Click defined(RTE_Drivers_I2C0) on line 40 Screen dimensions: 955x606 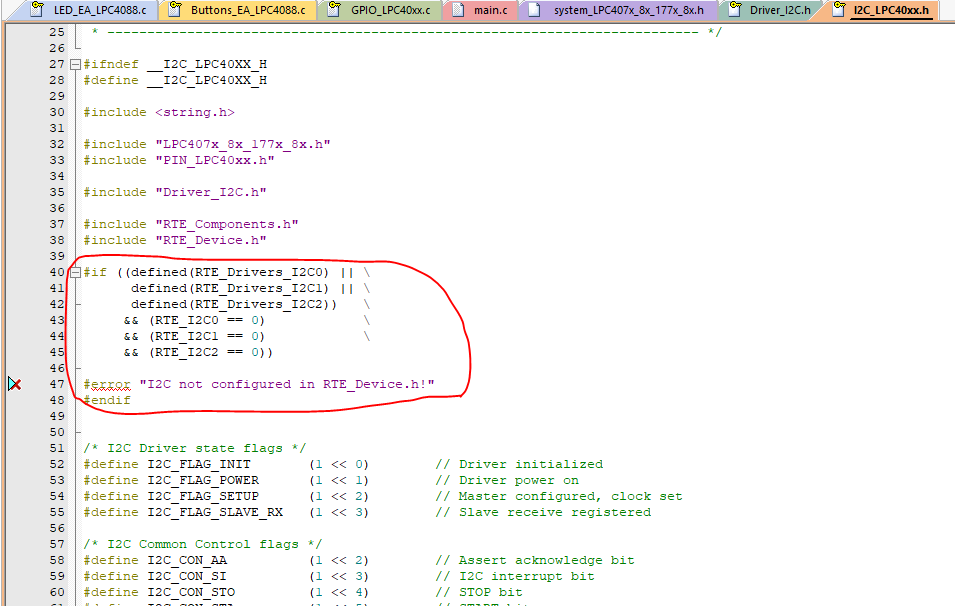pos(230,272)
